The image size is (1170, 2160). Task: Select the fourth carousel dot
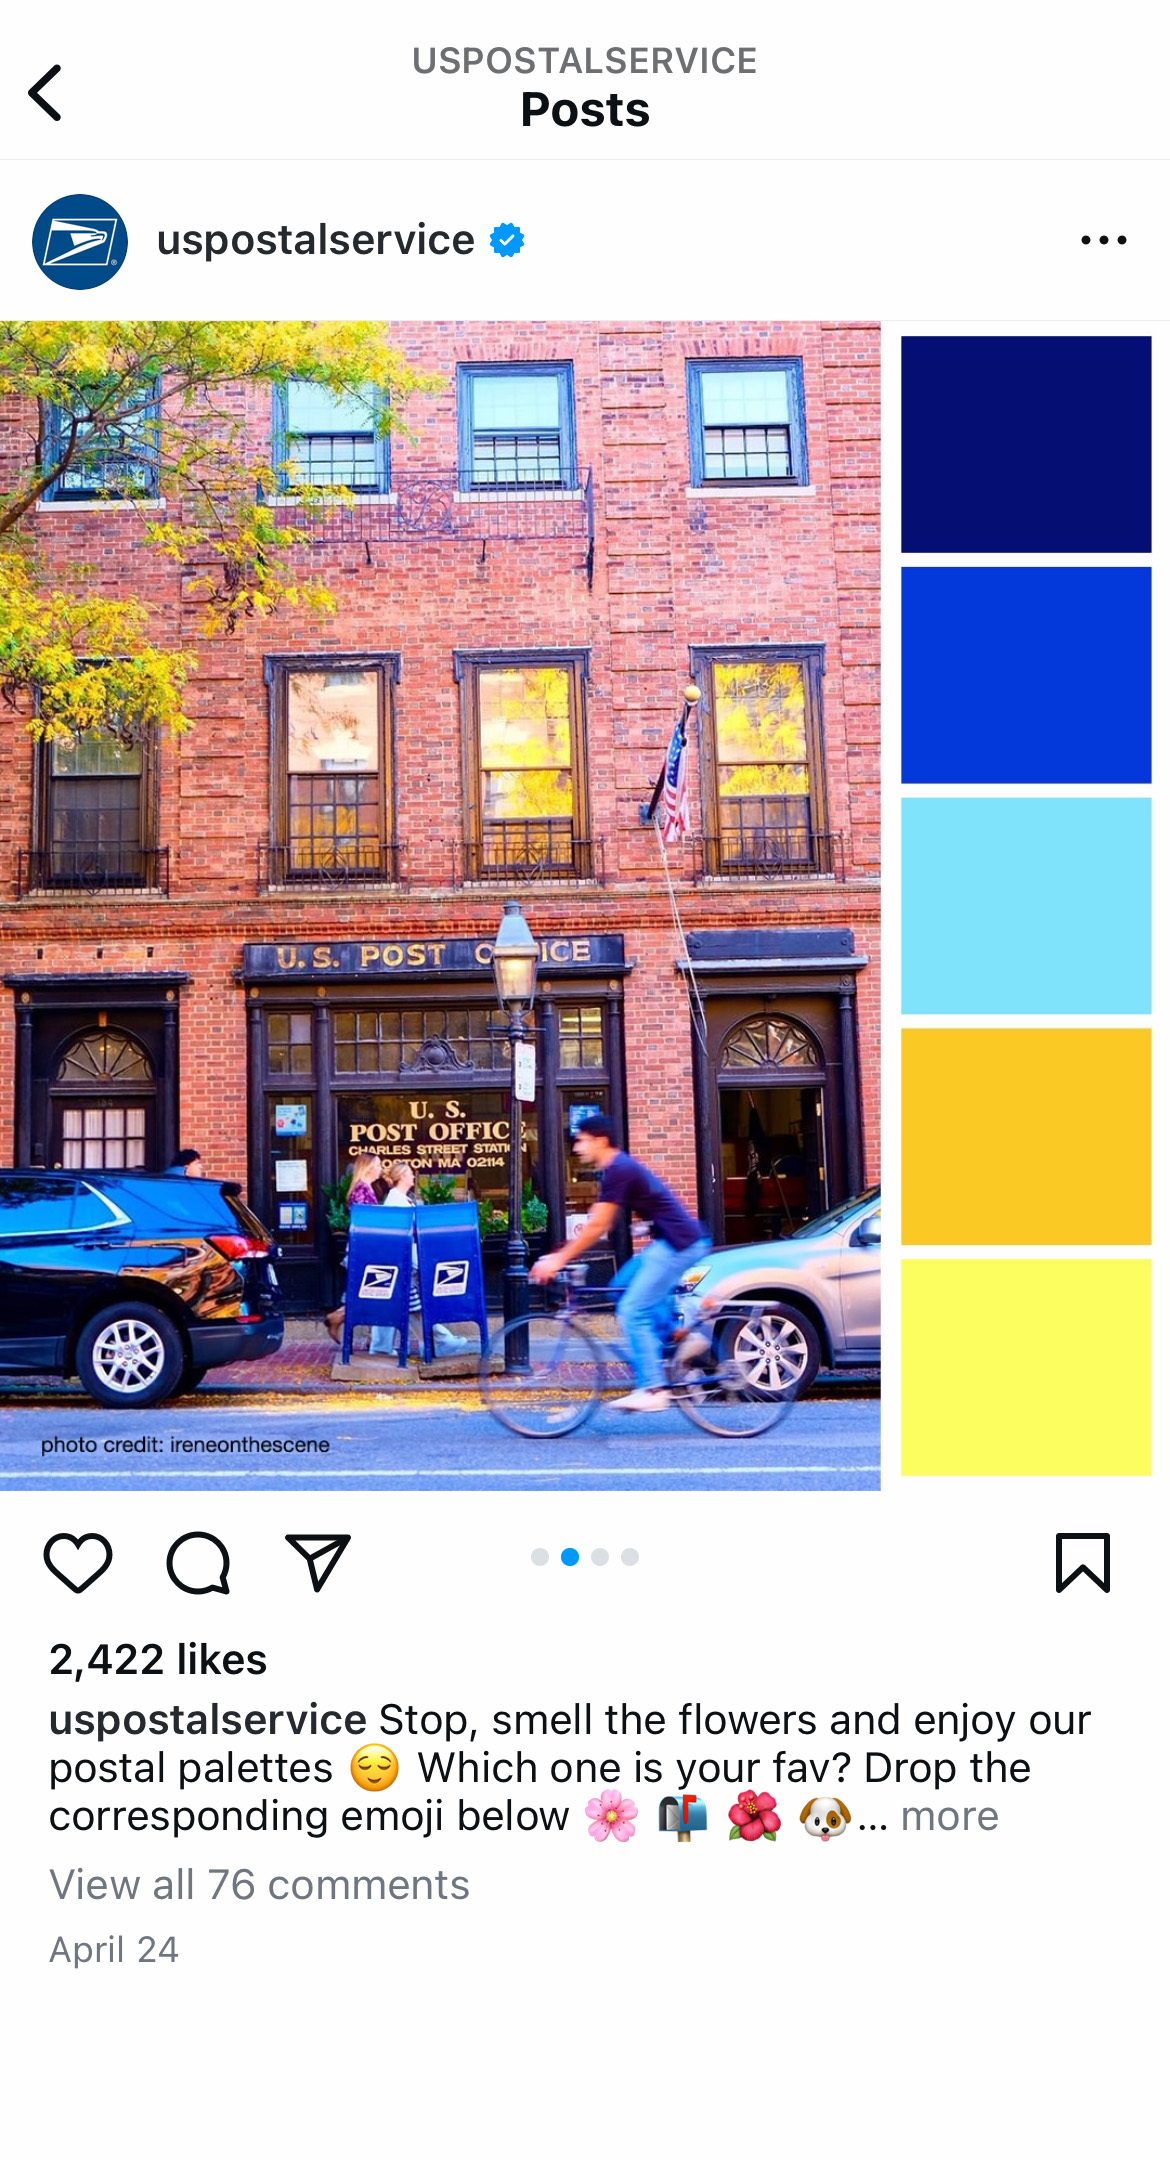[630, 1557]
